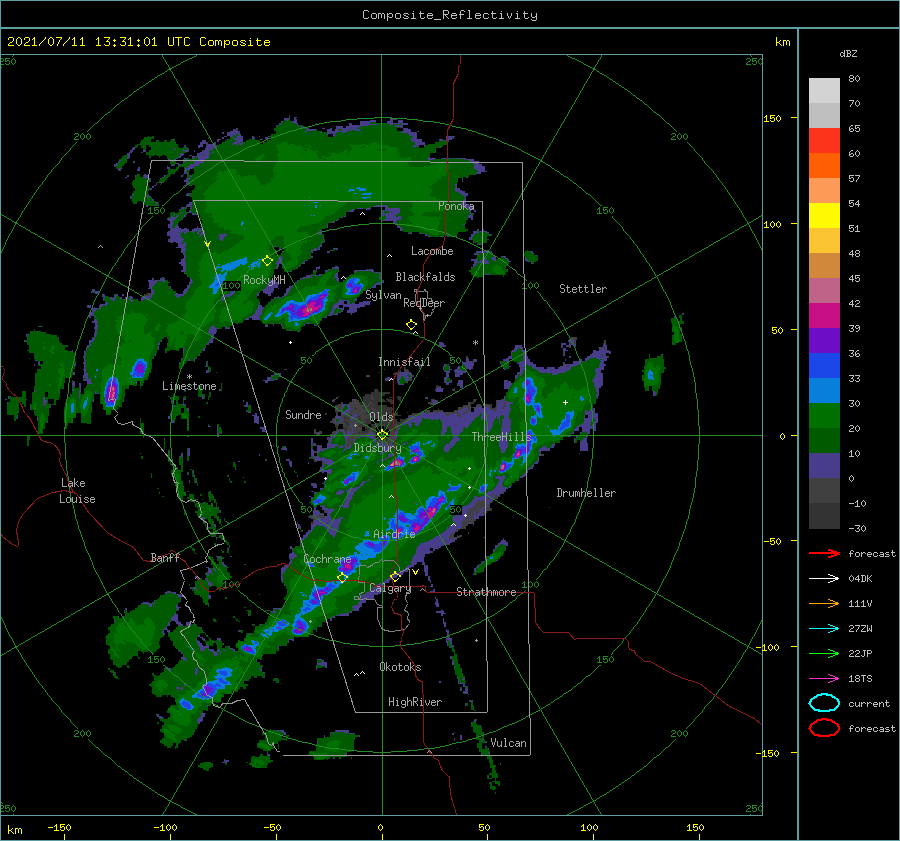Click the red forecast ellipse symbol
This screenshot has height=841, width=900.
(824, 728)
